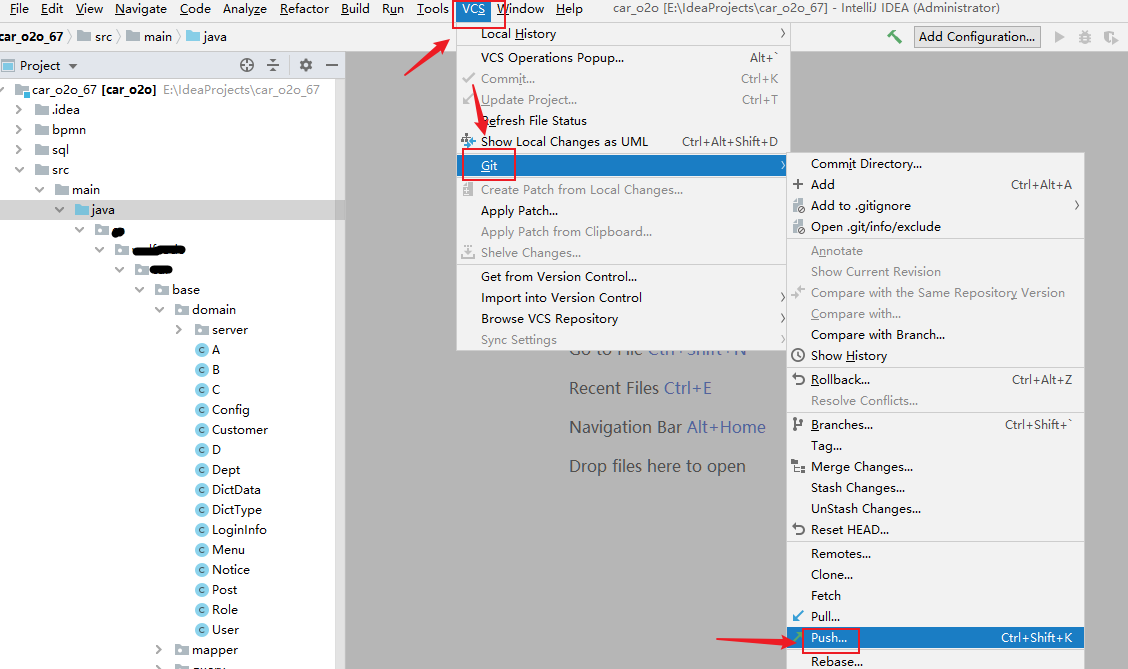
Task: Open Local History submenu
Action: point(623,34)
